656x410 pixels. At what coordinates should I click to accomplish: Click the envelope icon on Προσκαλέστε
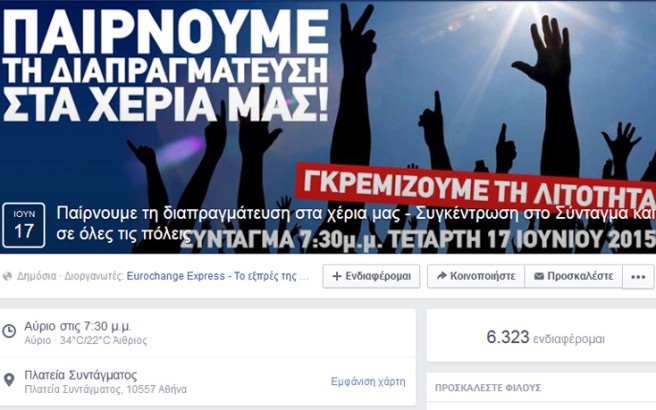point(539,276)
